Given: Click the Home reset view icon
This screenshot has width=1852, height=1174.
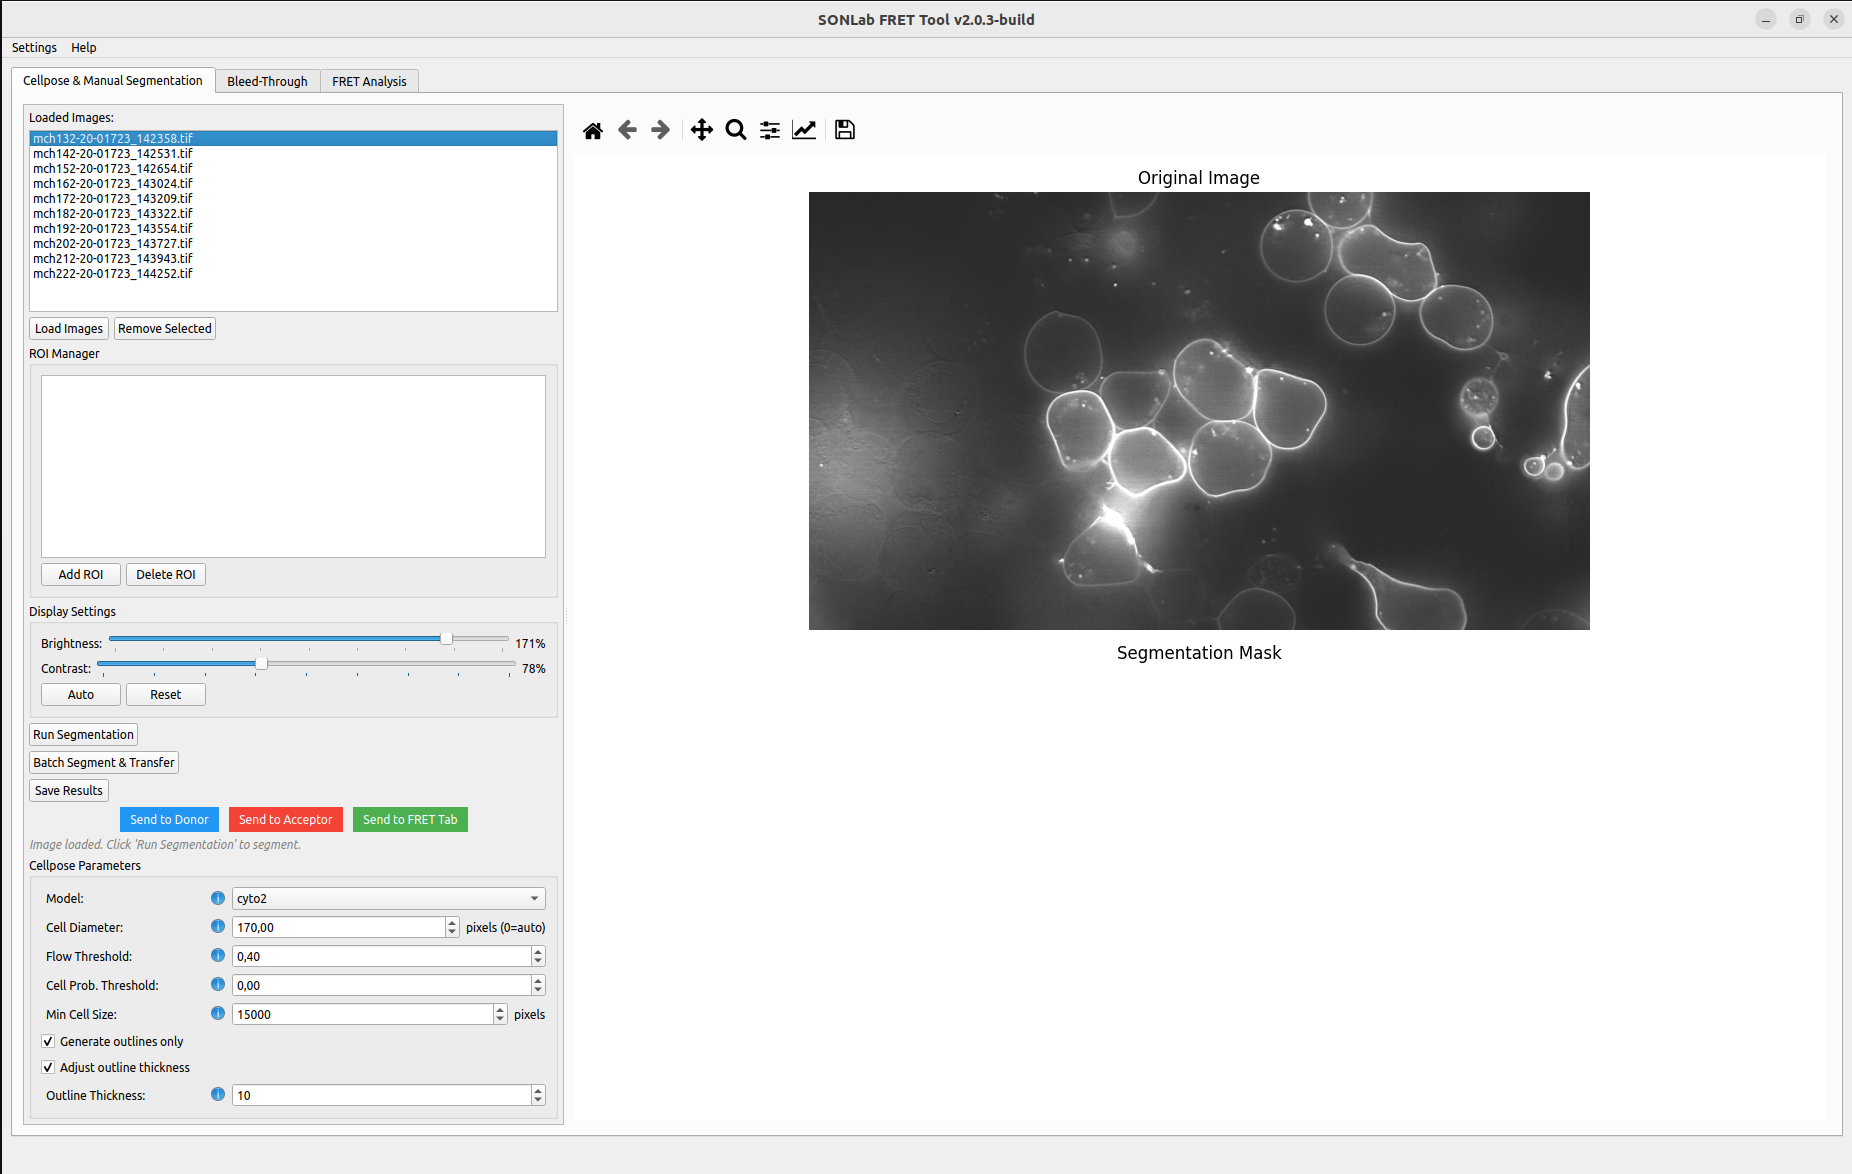Looking at the screenshot, I should pyautogui.click(x=593, y=130).
